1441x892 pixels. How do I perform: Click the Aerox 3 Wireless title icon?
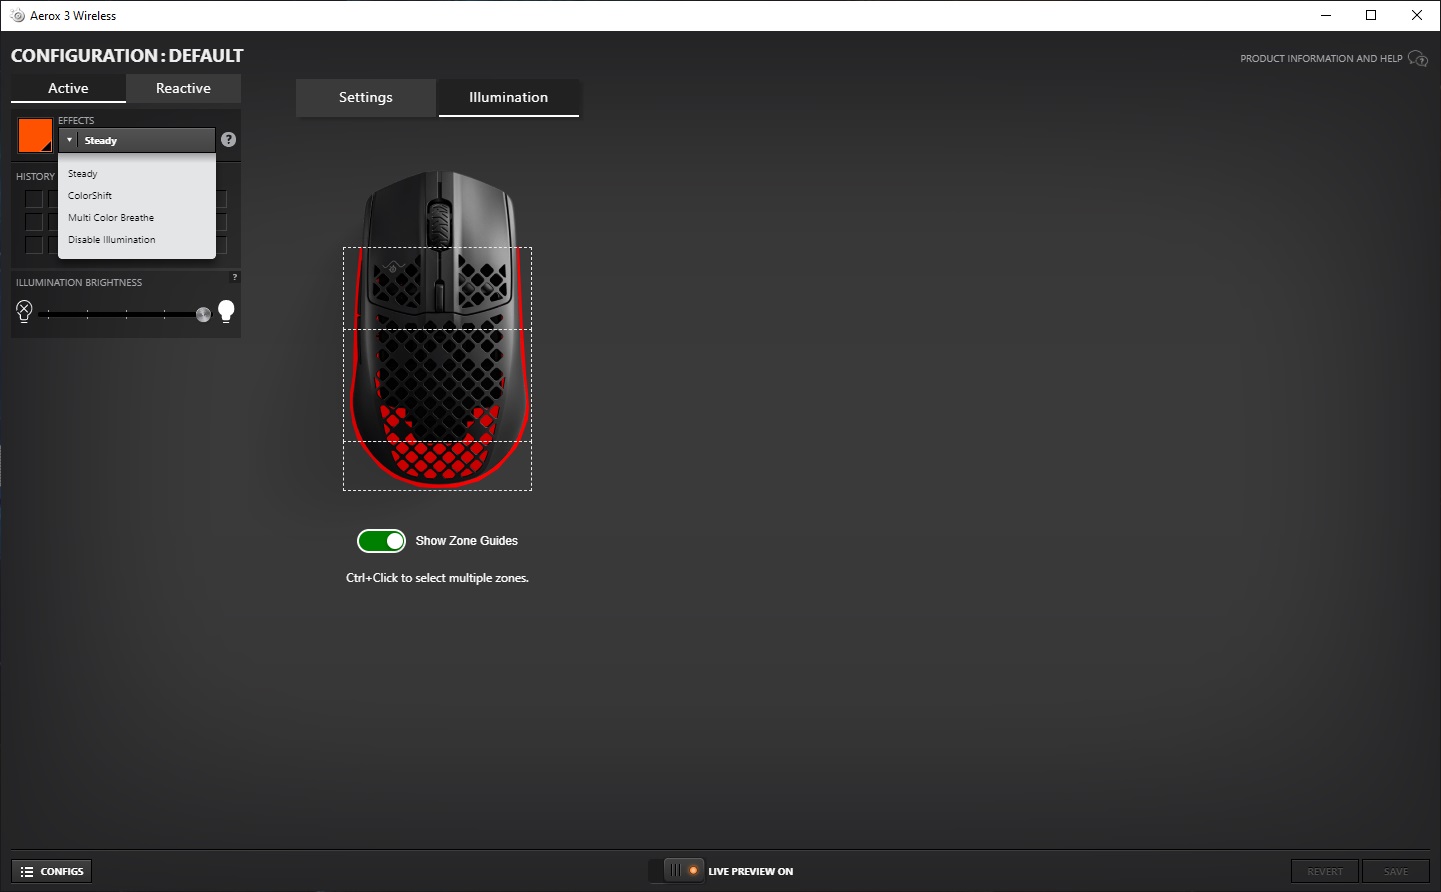17,16
